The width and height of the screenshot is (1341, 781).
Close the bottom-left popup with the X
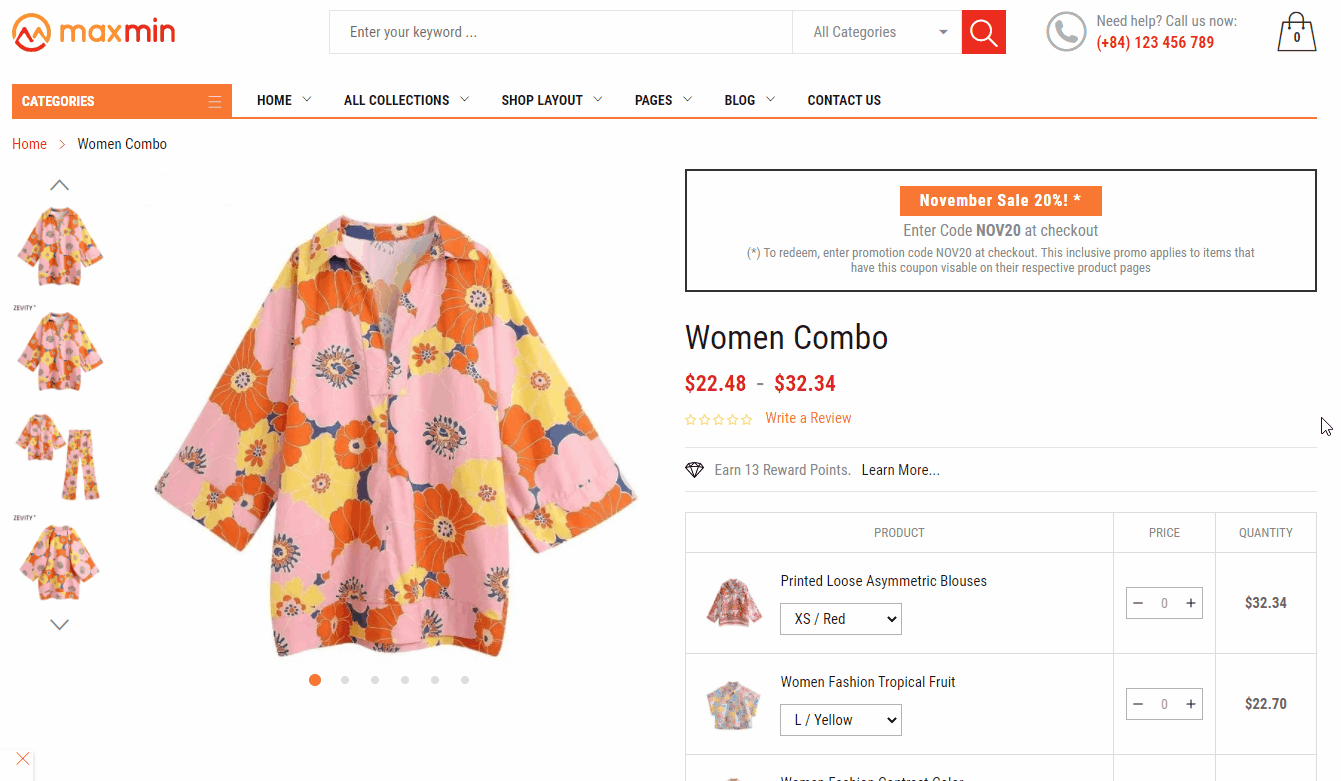click(x=22, y=759)
